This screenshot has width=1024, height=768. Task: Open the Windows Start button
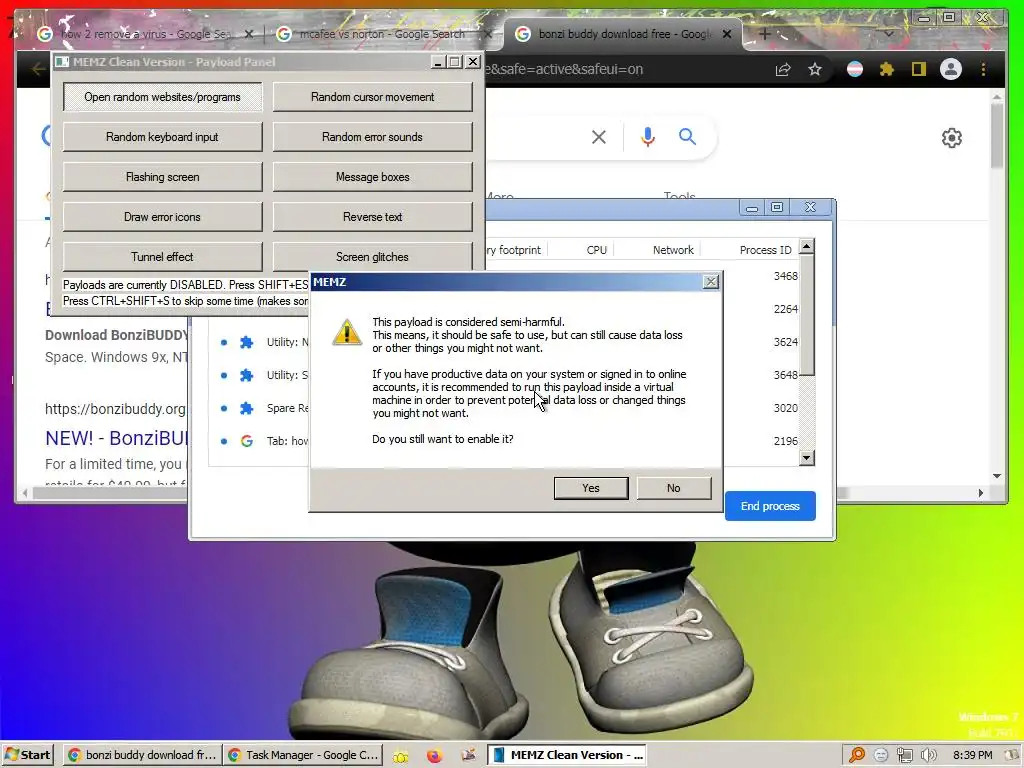(27, 755)
